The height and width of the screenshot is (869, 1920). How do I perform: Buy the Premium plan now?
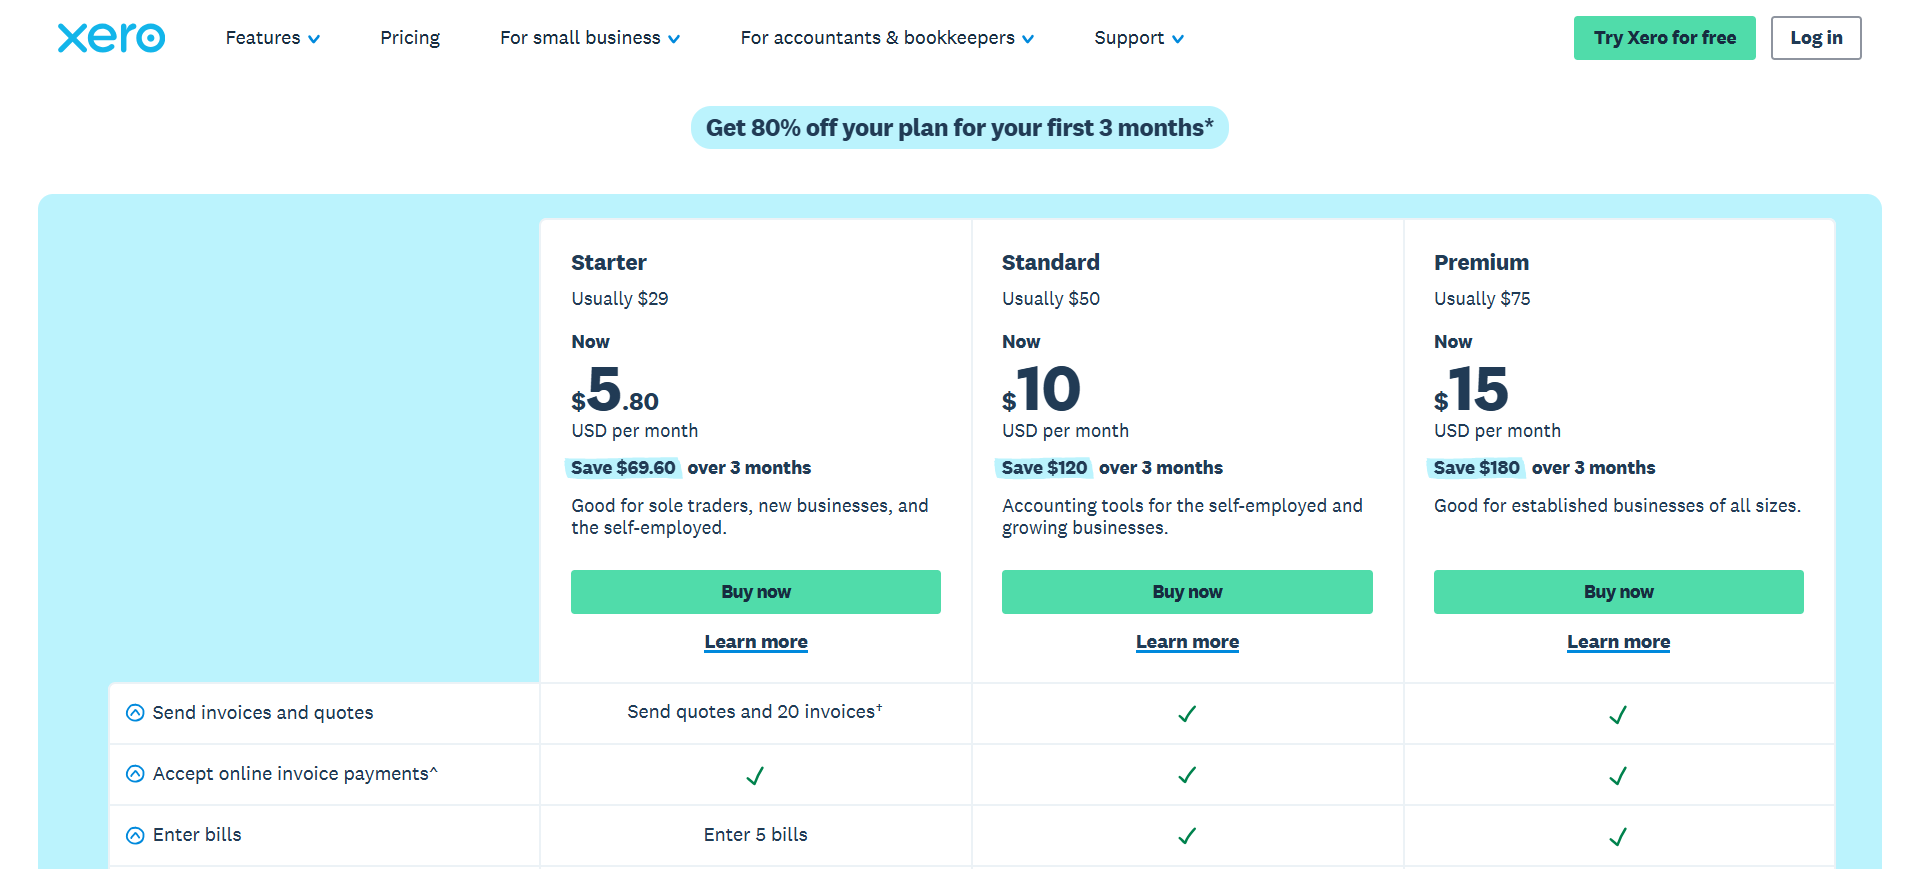tap(1618, 592)
